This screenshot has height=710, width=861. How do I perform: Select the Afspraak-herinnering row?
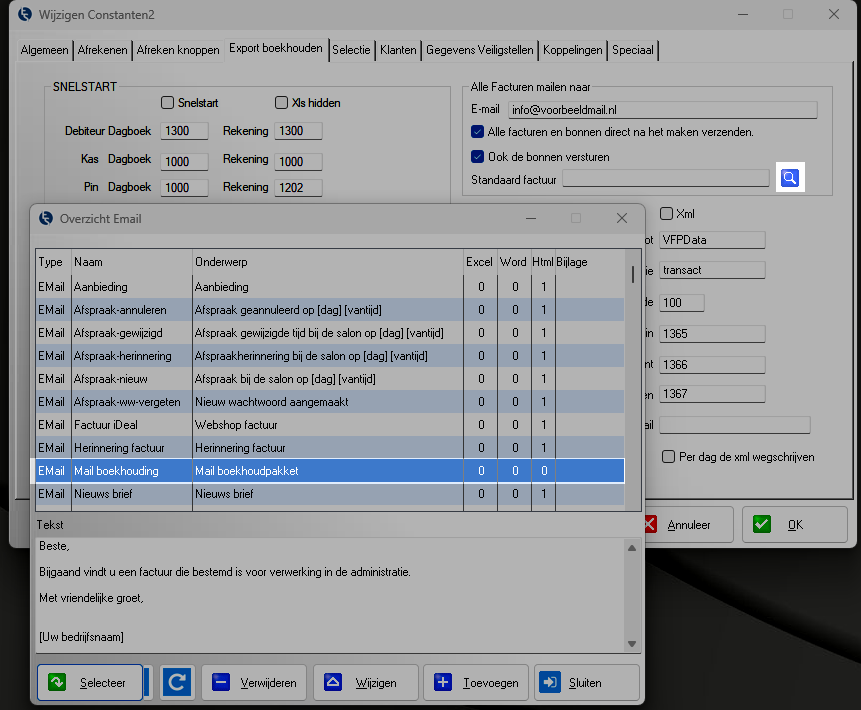coord(330,356)
